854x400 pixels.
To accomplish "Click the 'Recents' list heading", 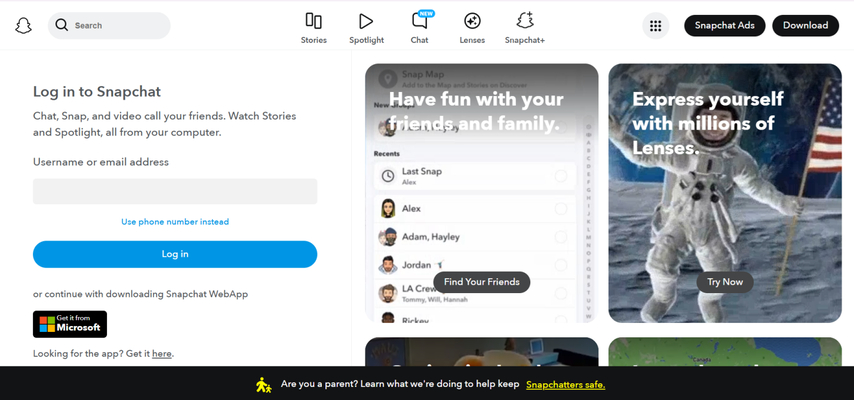I will 387,154.
